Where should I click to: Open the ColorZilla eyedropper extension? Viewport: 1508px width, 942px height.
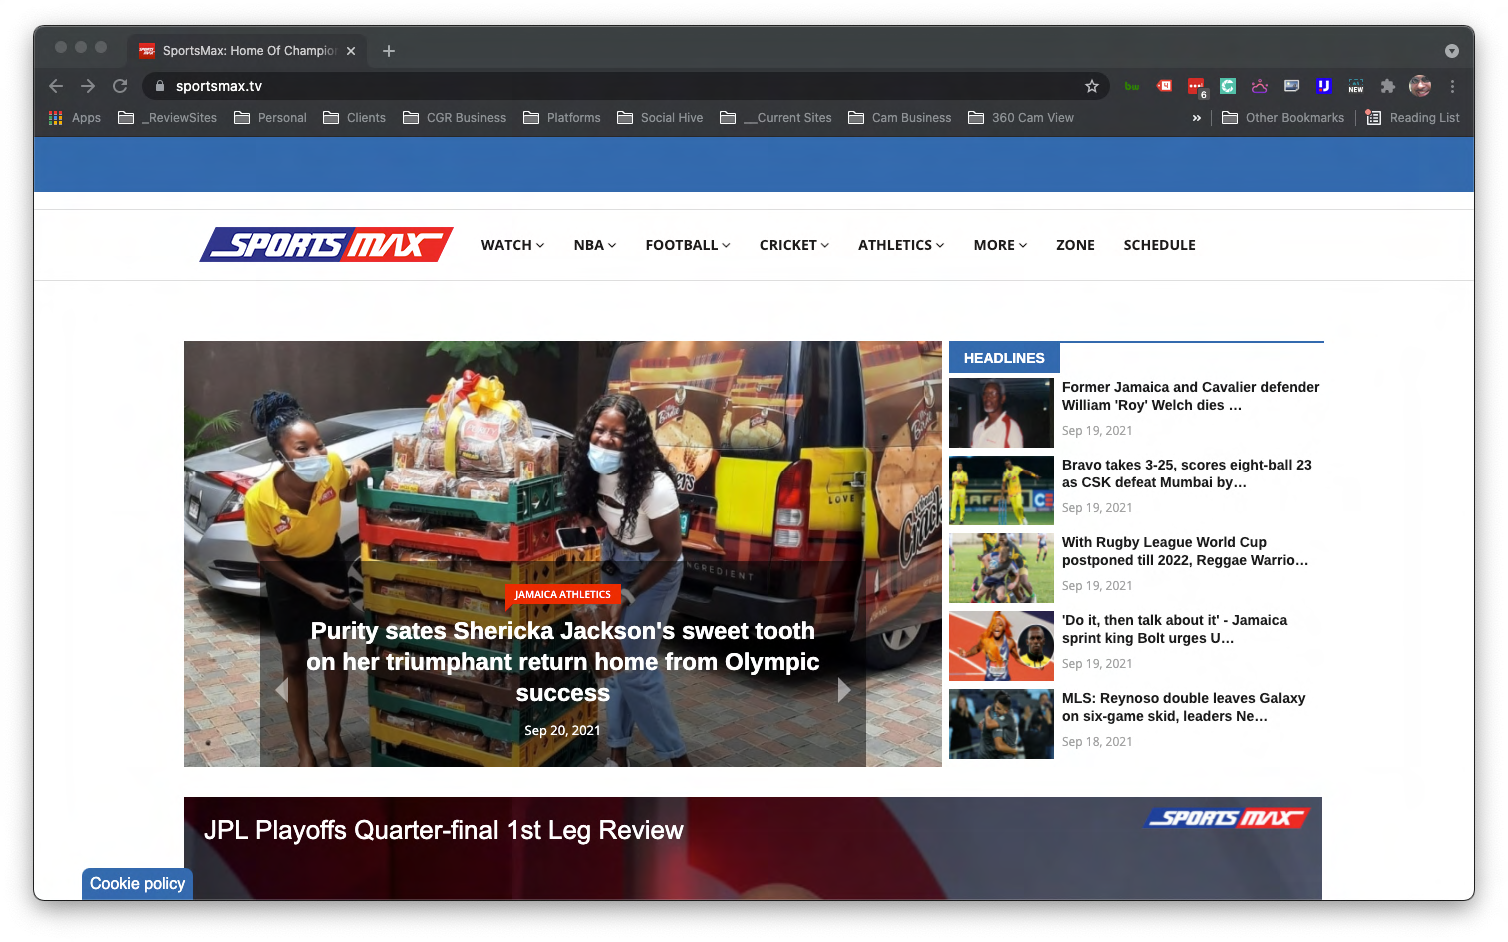(x=1228, y=86)
